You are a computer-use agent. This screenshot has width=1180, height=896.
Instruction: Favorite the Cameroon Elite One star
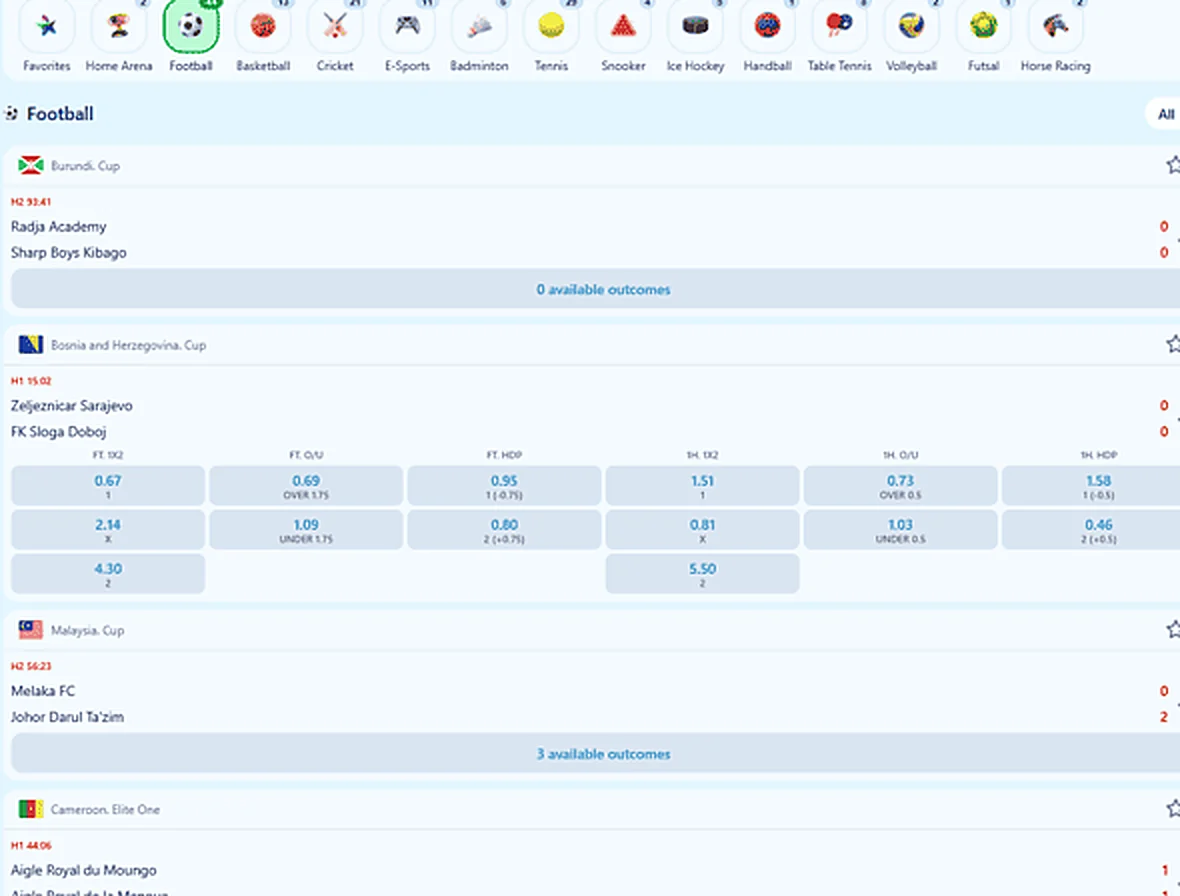coord(1172,809)
